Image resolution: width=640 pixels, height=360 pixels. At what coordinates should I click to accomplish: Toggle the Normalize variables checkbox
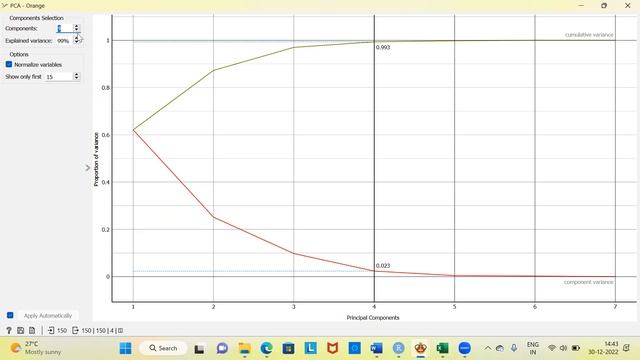pyautogui.click(x=9, y=64)
